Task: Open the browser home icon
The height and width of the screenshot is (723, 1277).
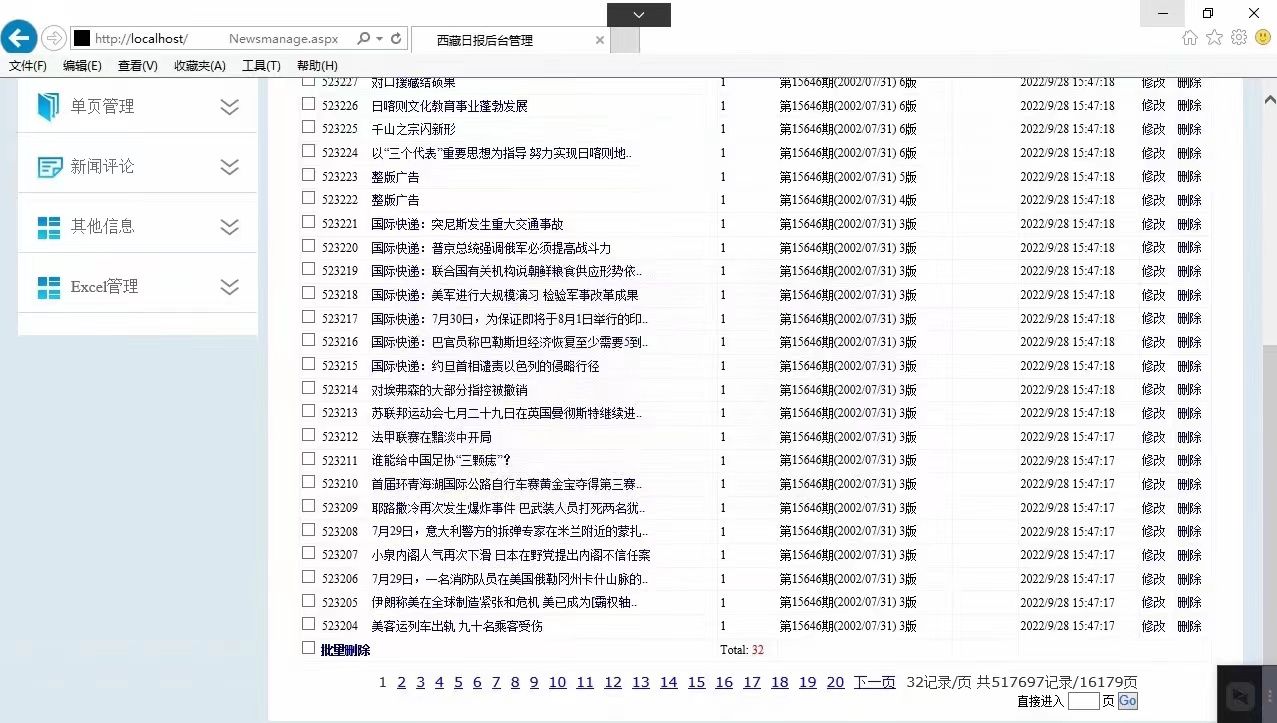Action: click(x=1189, y=38)
